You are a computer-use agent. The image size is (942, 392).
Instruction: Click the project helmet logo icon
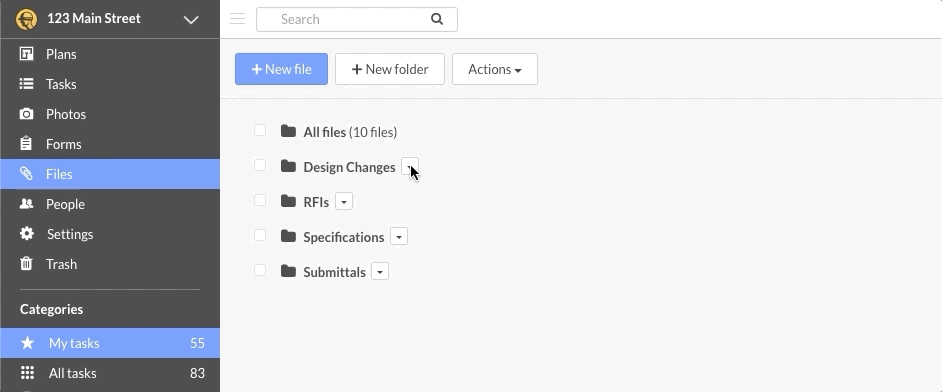(26, 19)
